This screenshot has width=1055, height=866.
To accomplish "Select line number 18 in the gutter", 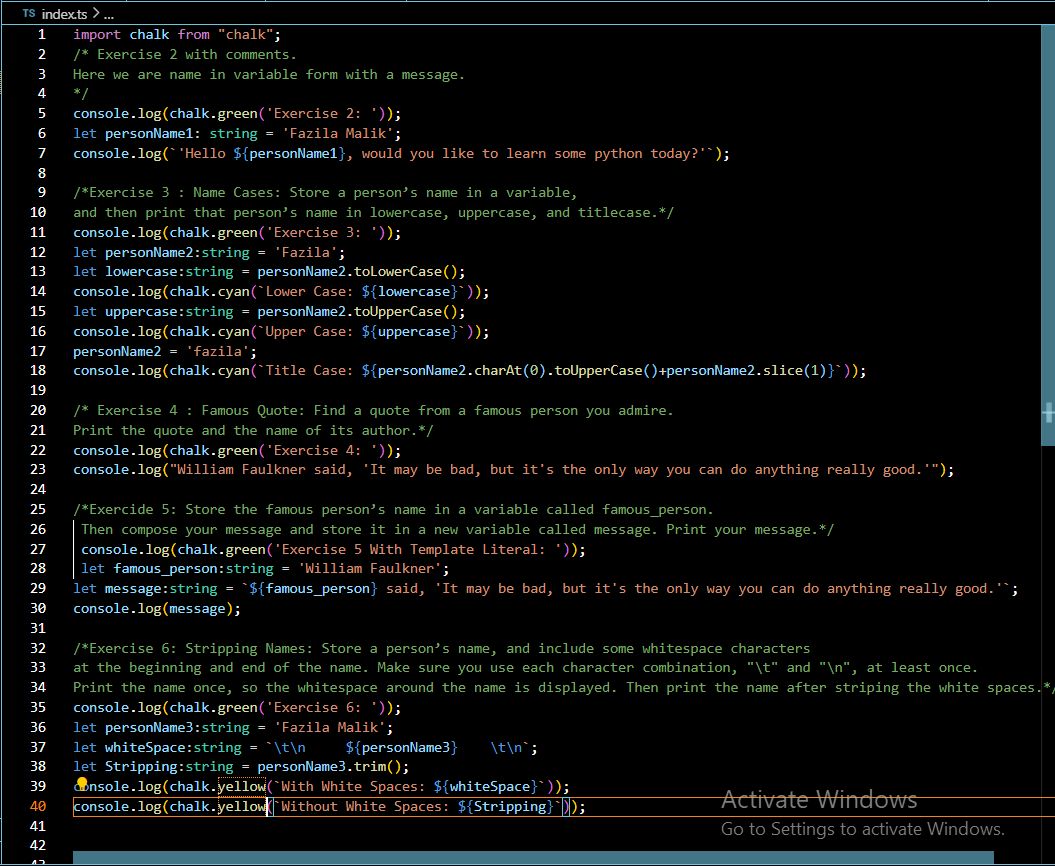I will pyautogui.click(x=38, y=370).
